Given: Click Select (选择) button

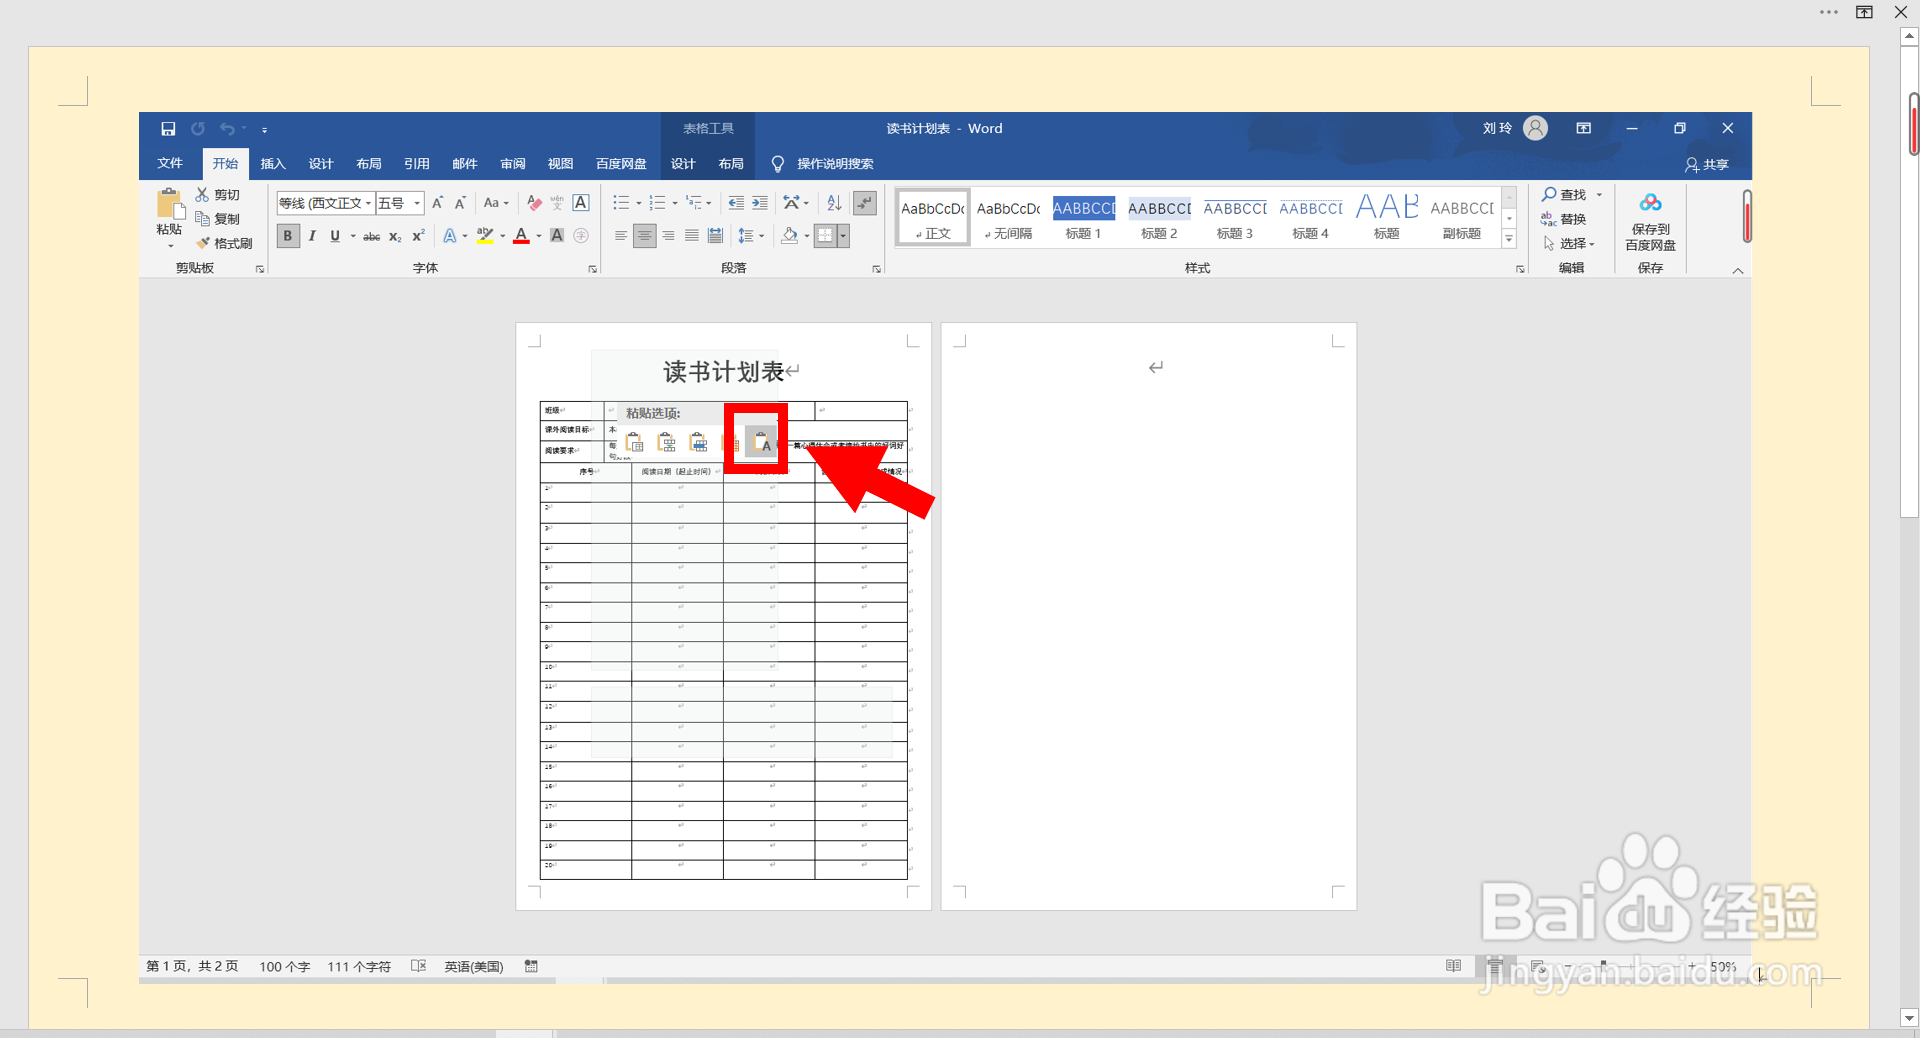Looking at the screenshot, I should (x=1568, y=243).
